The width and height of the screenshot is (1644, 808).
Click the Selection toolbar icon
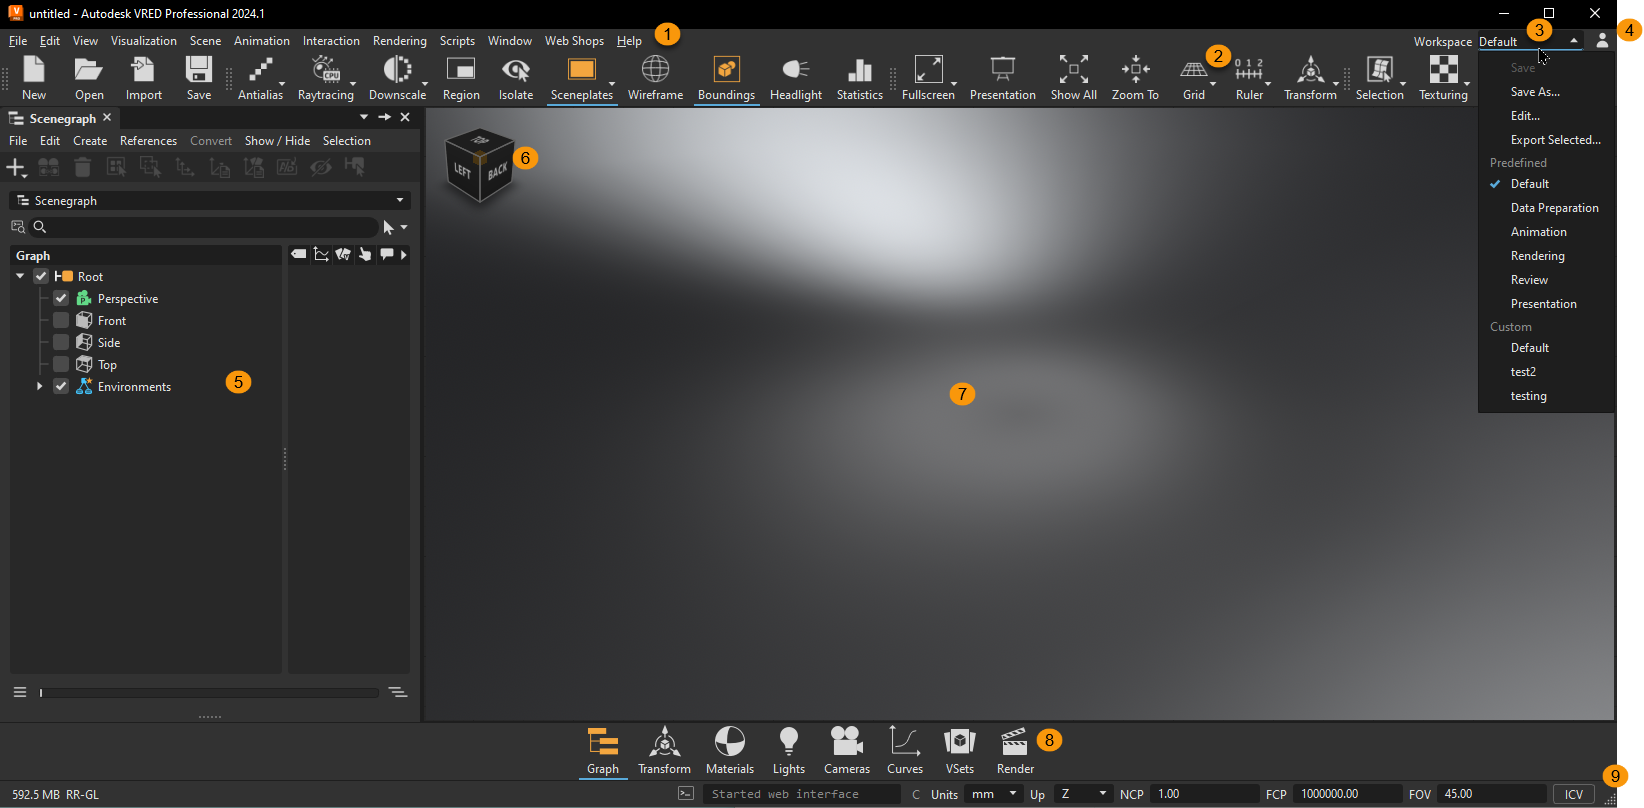pos(1379,78)
